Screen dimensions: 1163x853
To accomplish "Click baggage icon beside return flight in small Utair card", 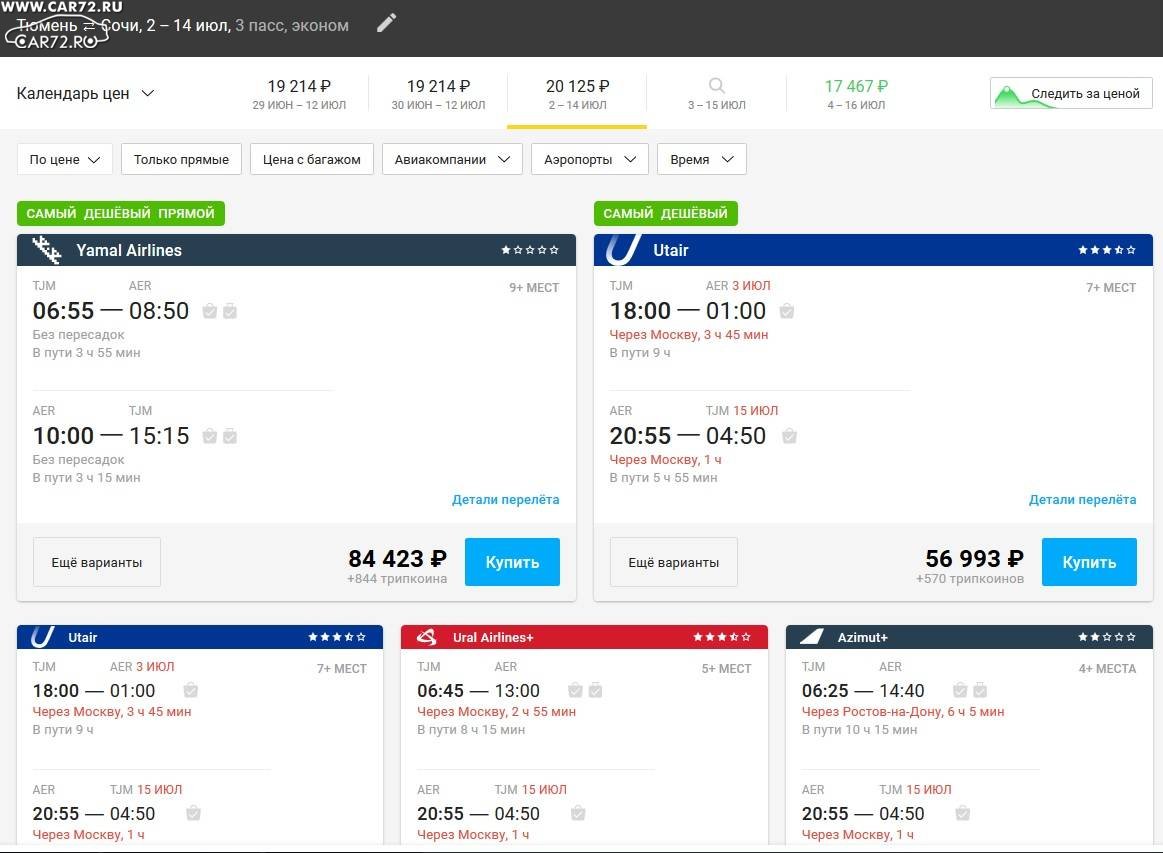I will tap(194, 814).
